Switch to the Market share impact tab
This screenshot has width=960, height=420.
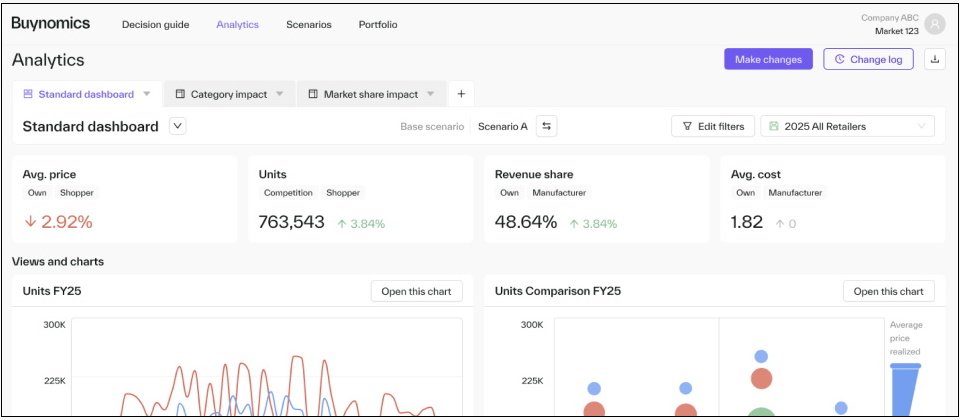[372, 94]
